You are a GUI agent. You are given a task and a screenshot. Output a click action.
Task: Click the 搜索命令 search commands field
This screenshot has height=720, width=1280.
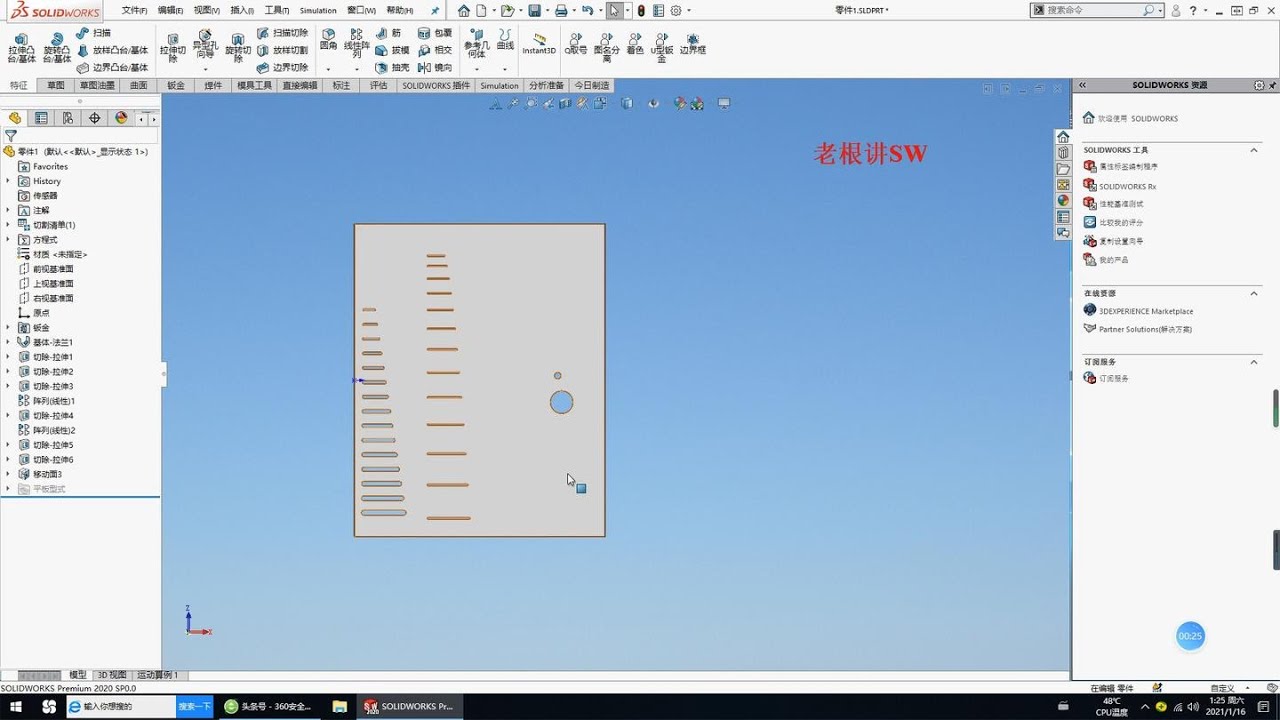[1097, 10]
